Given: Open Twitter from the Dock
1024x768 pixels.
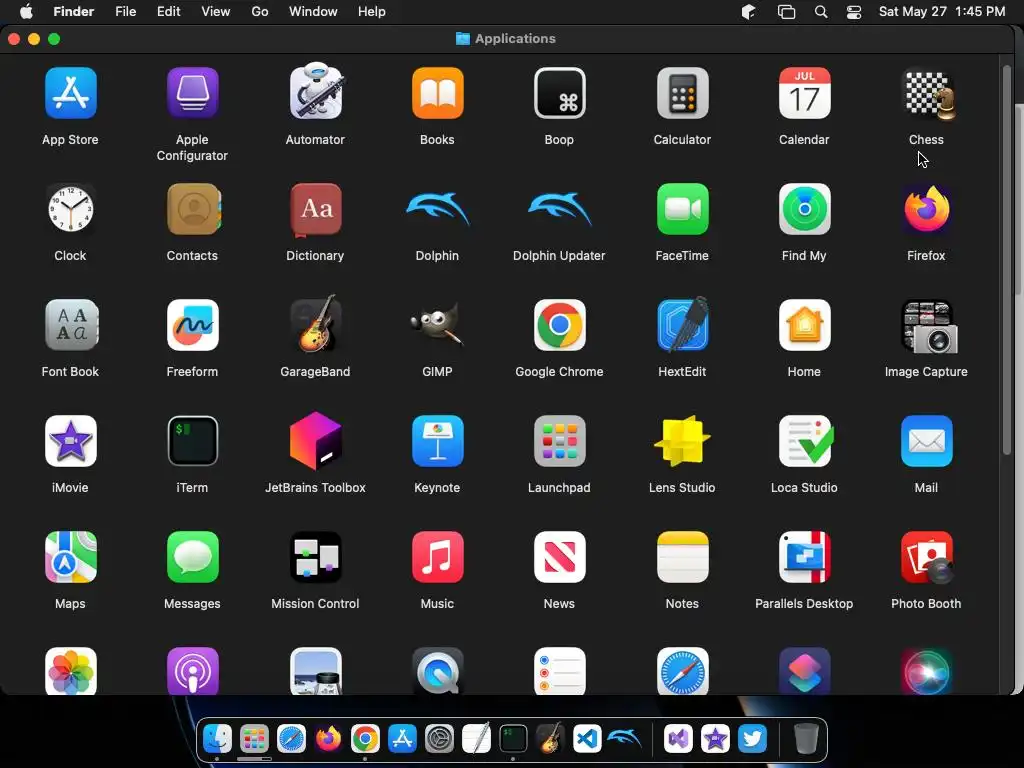Looking at the screenshot, I should click(x=752, y=739).
